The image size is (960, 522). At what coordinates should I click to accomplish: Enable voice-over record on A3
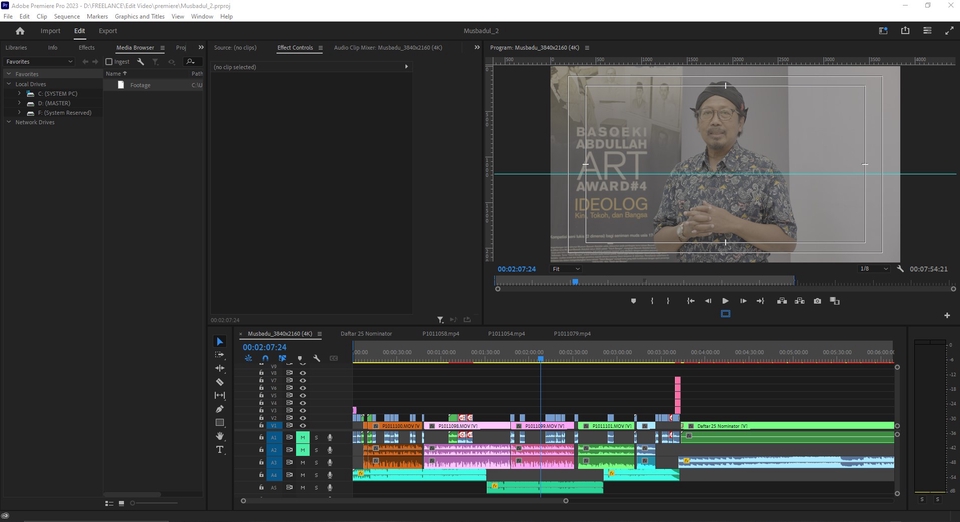pos(330,463)
